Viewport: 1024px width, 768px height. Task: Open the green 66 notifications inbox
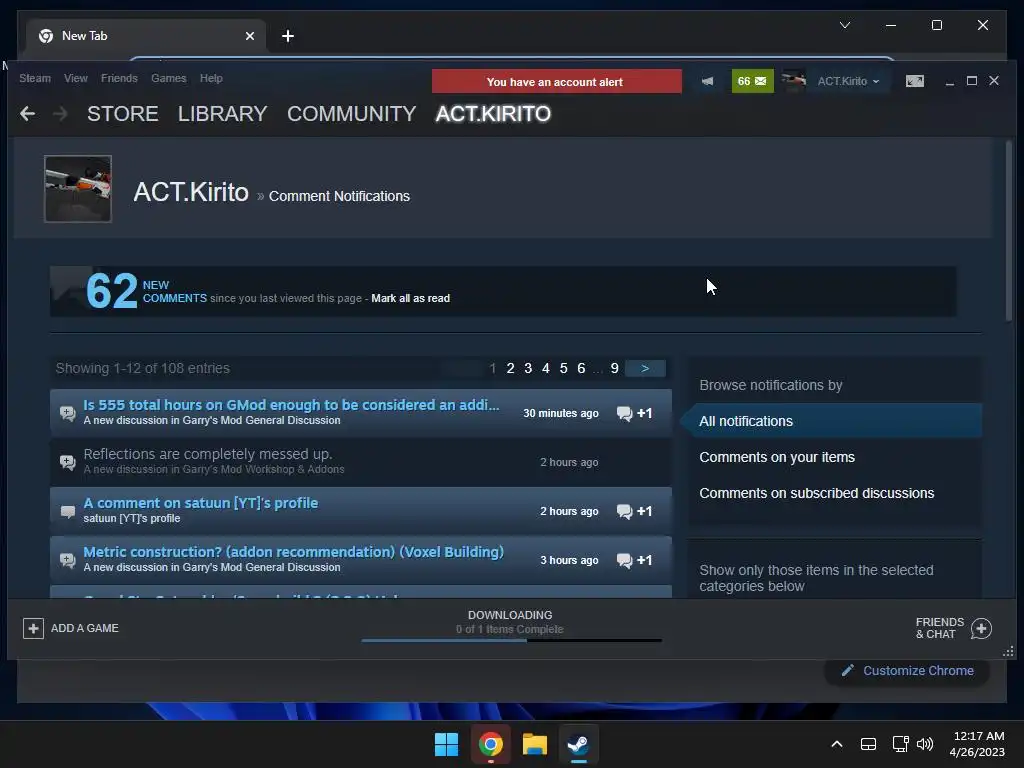[x=752, y=81]
